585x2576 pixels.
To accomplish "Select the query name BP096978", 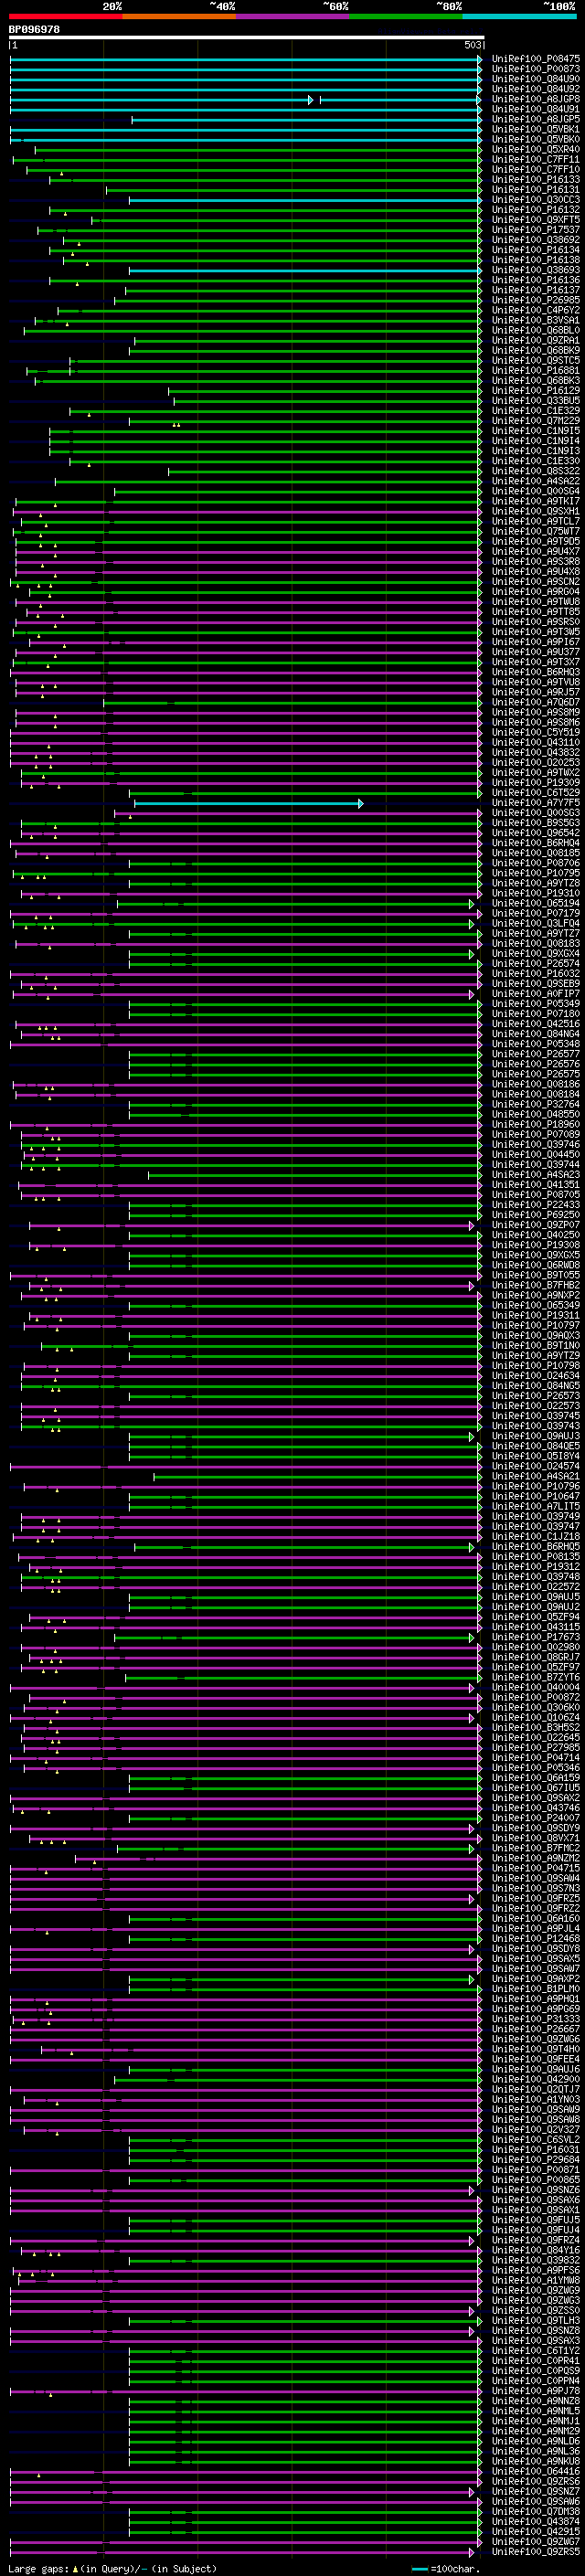I will [34, 30].
